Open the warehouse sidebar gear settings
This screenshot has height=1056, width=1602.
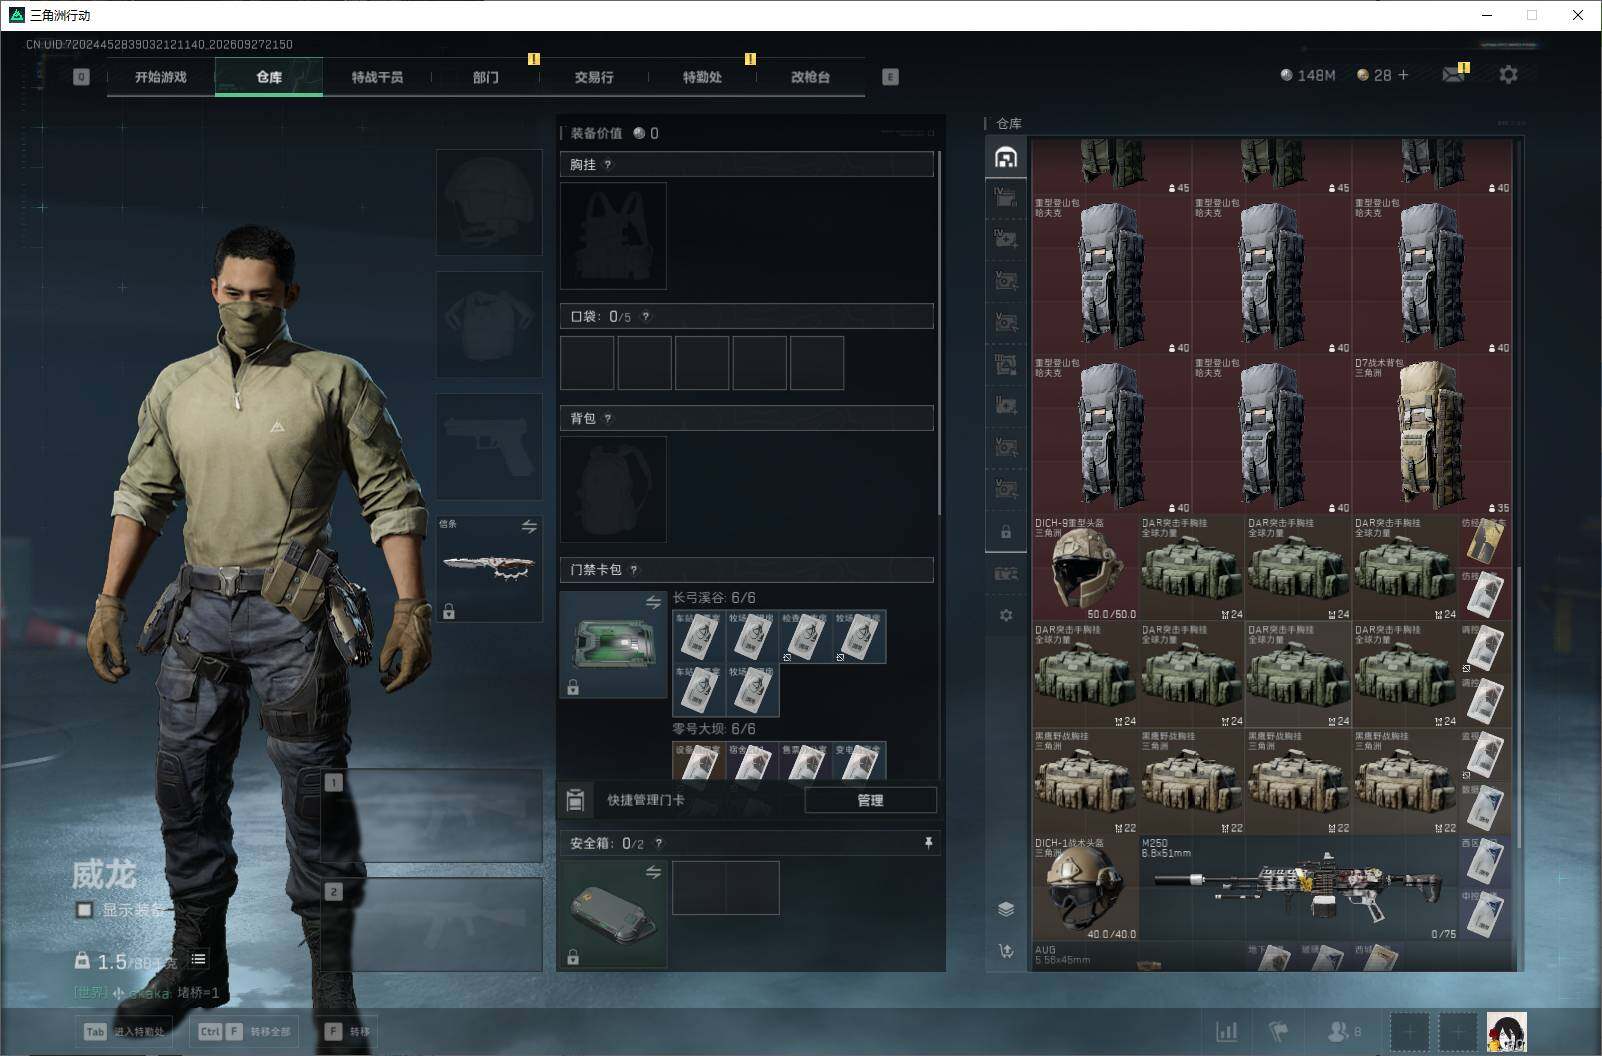click(x=1006, y=615)
